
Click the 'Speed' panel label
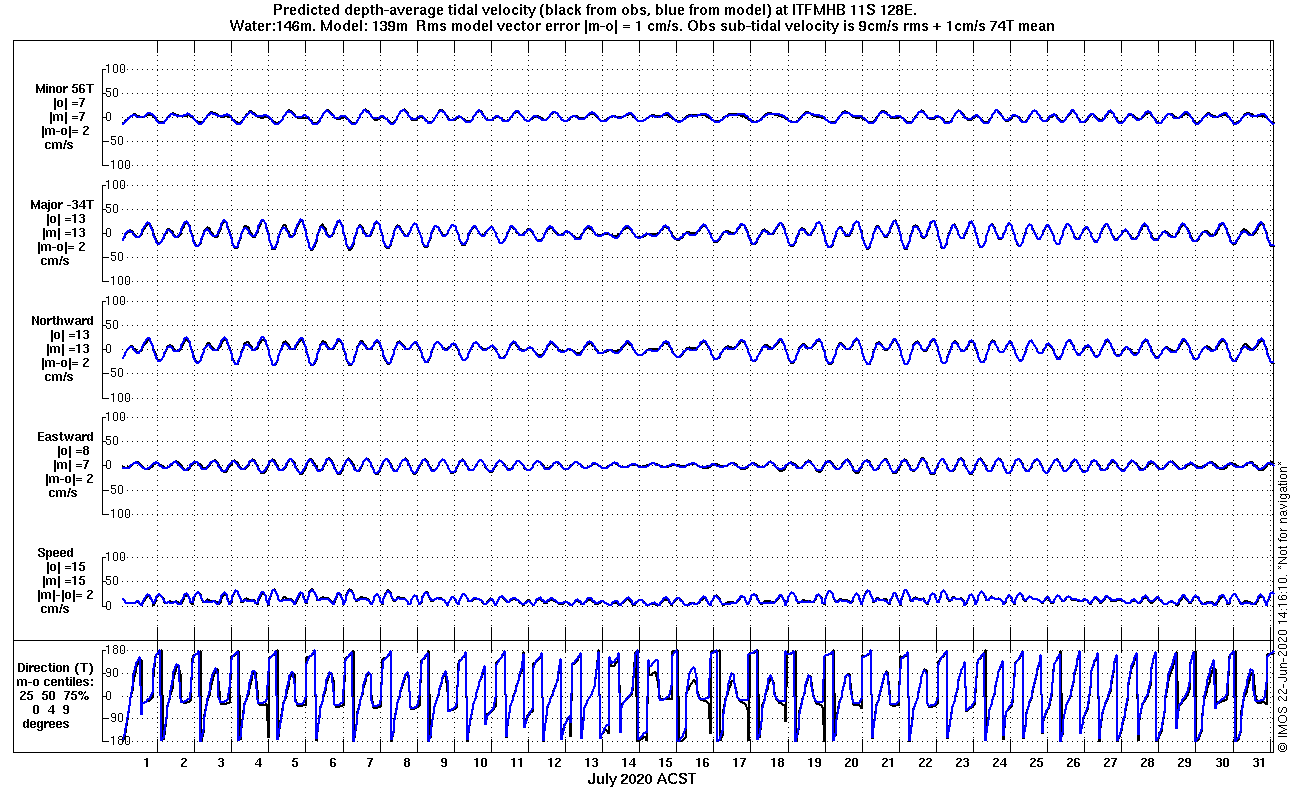(56, 553)
